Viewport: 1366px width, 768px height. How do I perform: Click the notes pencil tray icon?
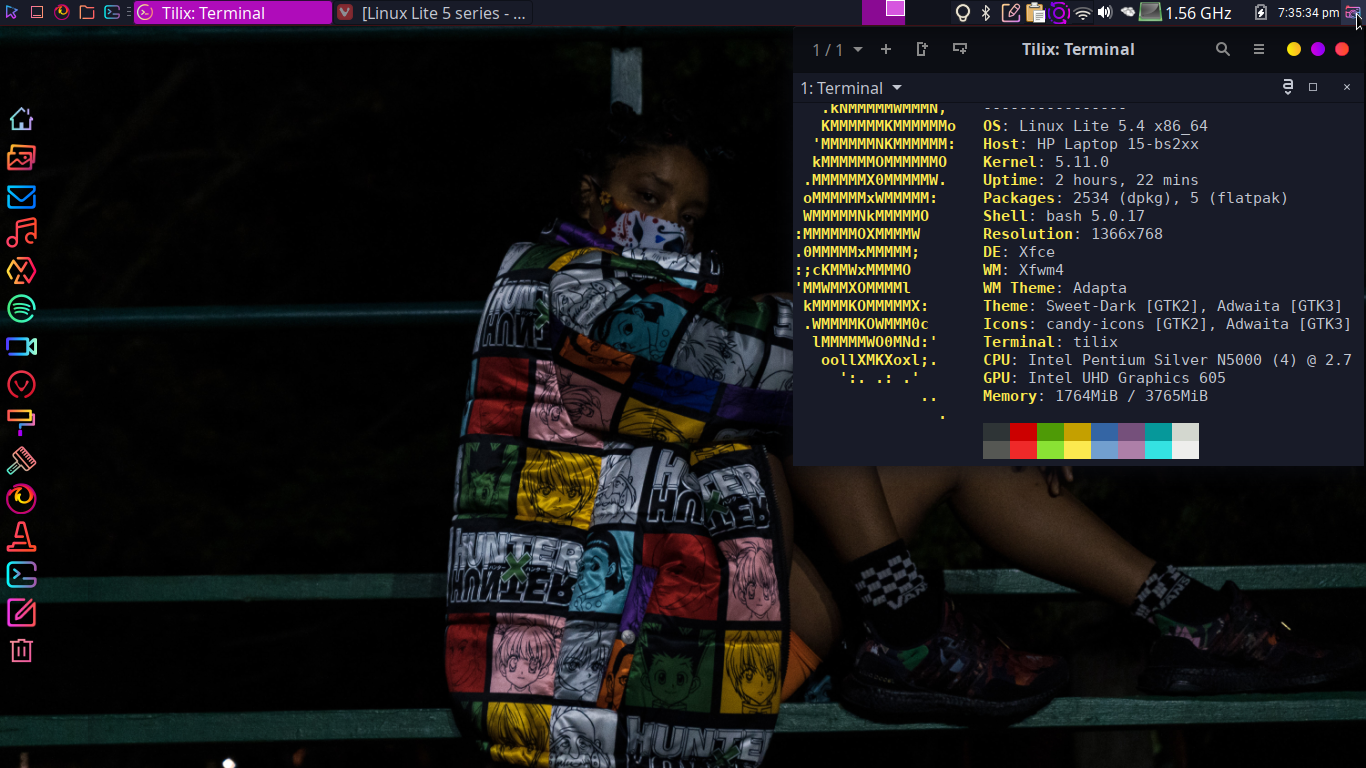pos(1011,13)
